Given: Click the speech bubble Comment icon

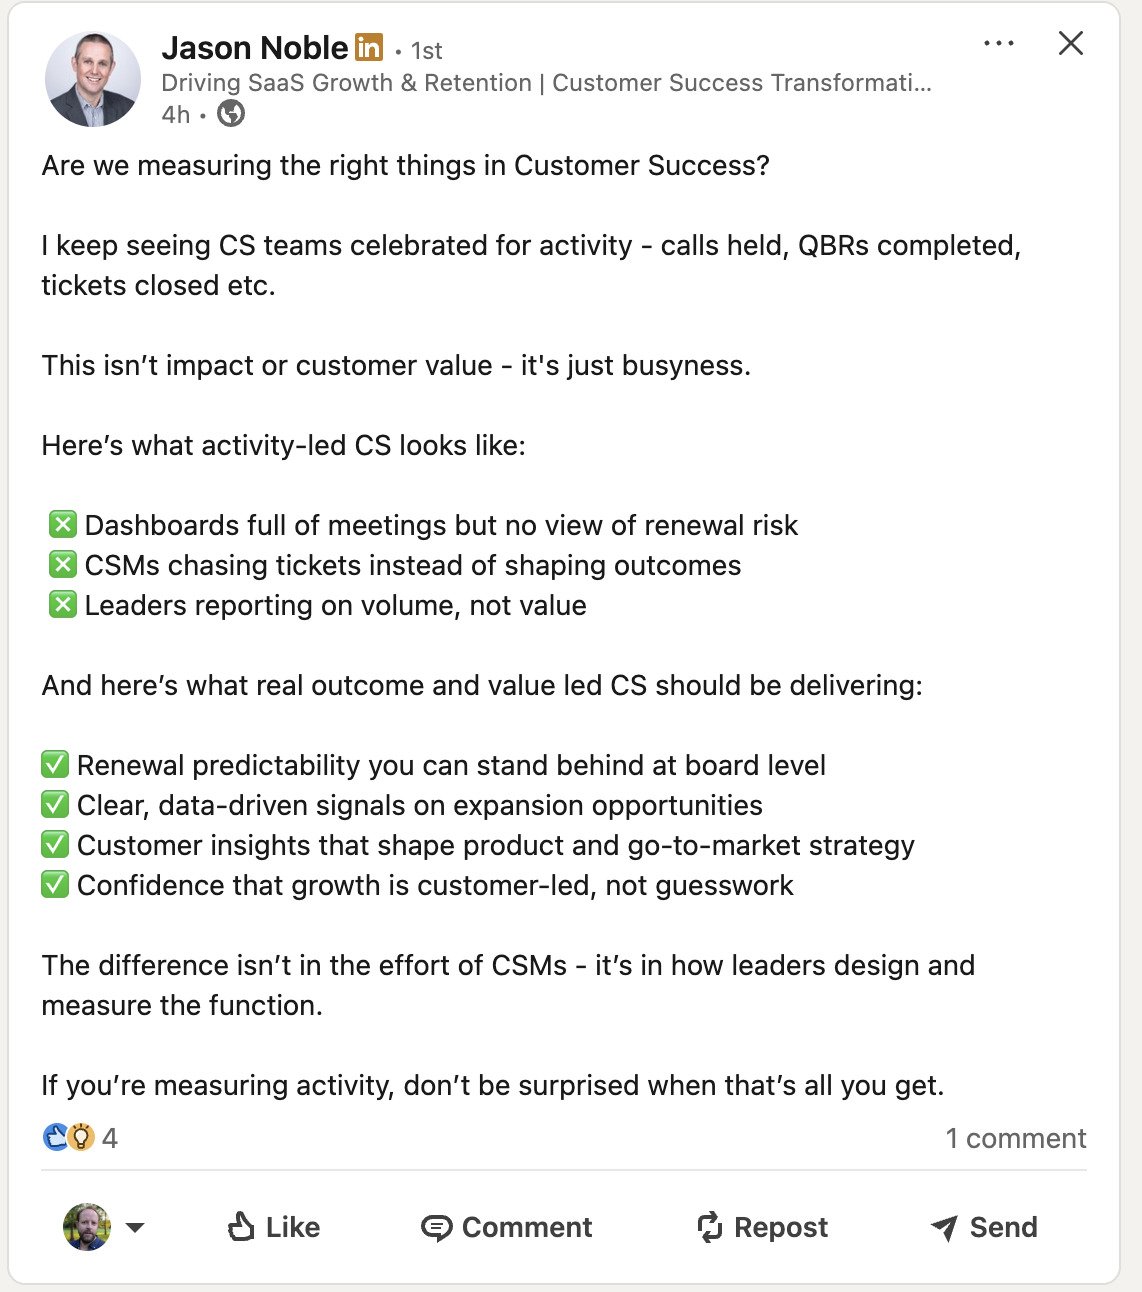Looking at the screenshot, I should point(436,1227).
